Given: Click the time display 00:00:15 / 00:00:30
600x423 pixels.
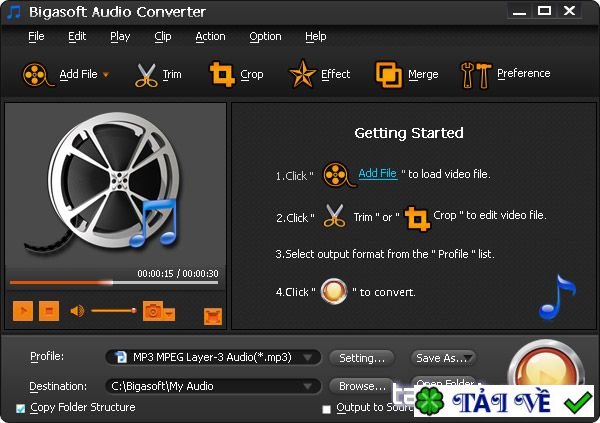Looking at the screenshot, I should 178,273.
